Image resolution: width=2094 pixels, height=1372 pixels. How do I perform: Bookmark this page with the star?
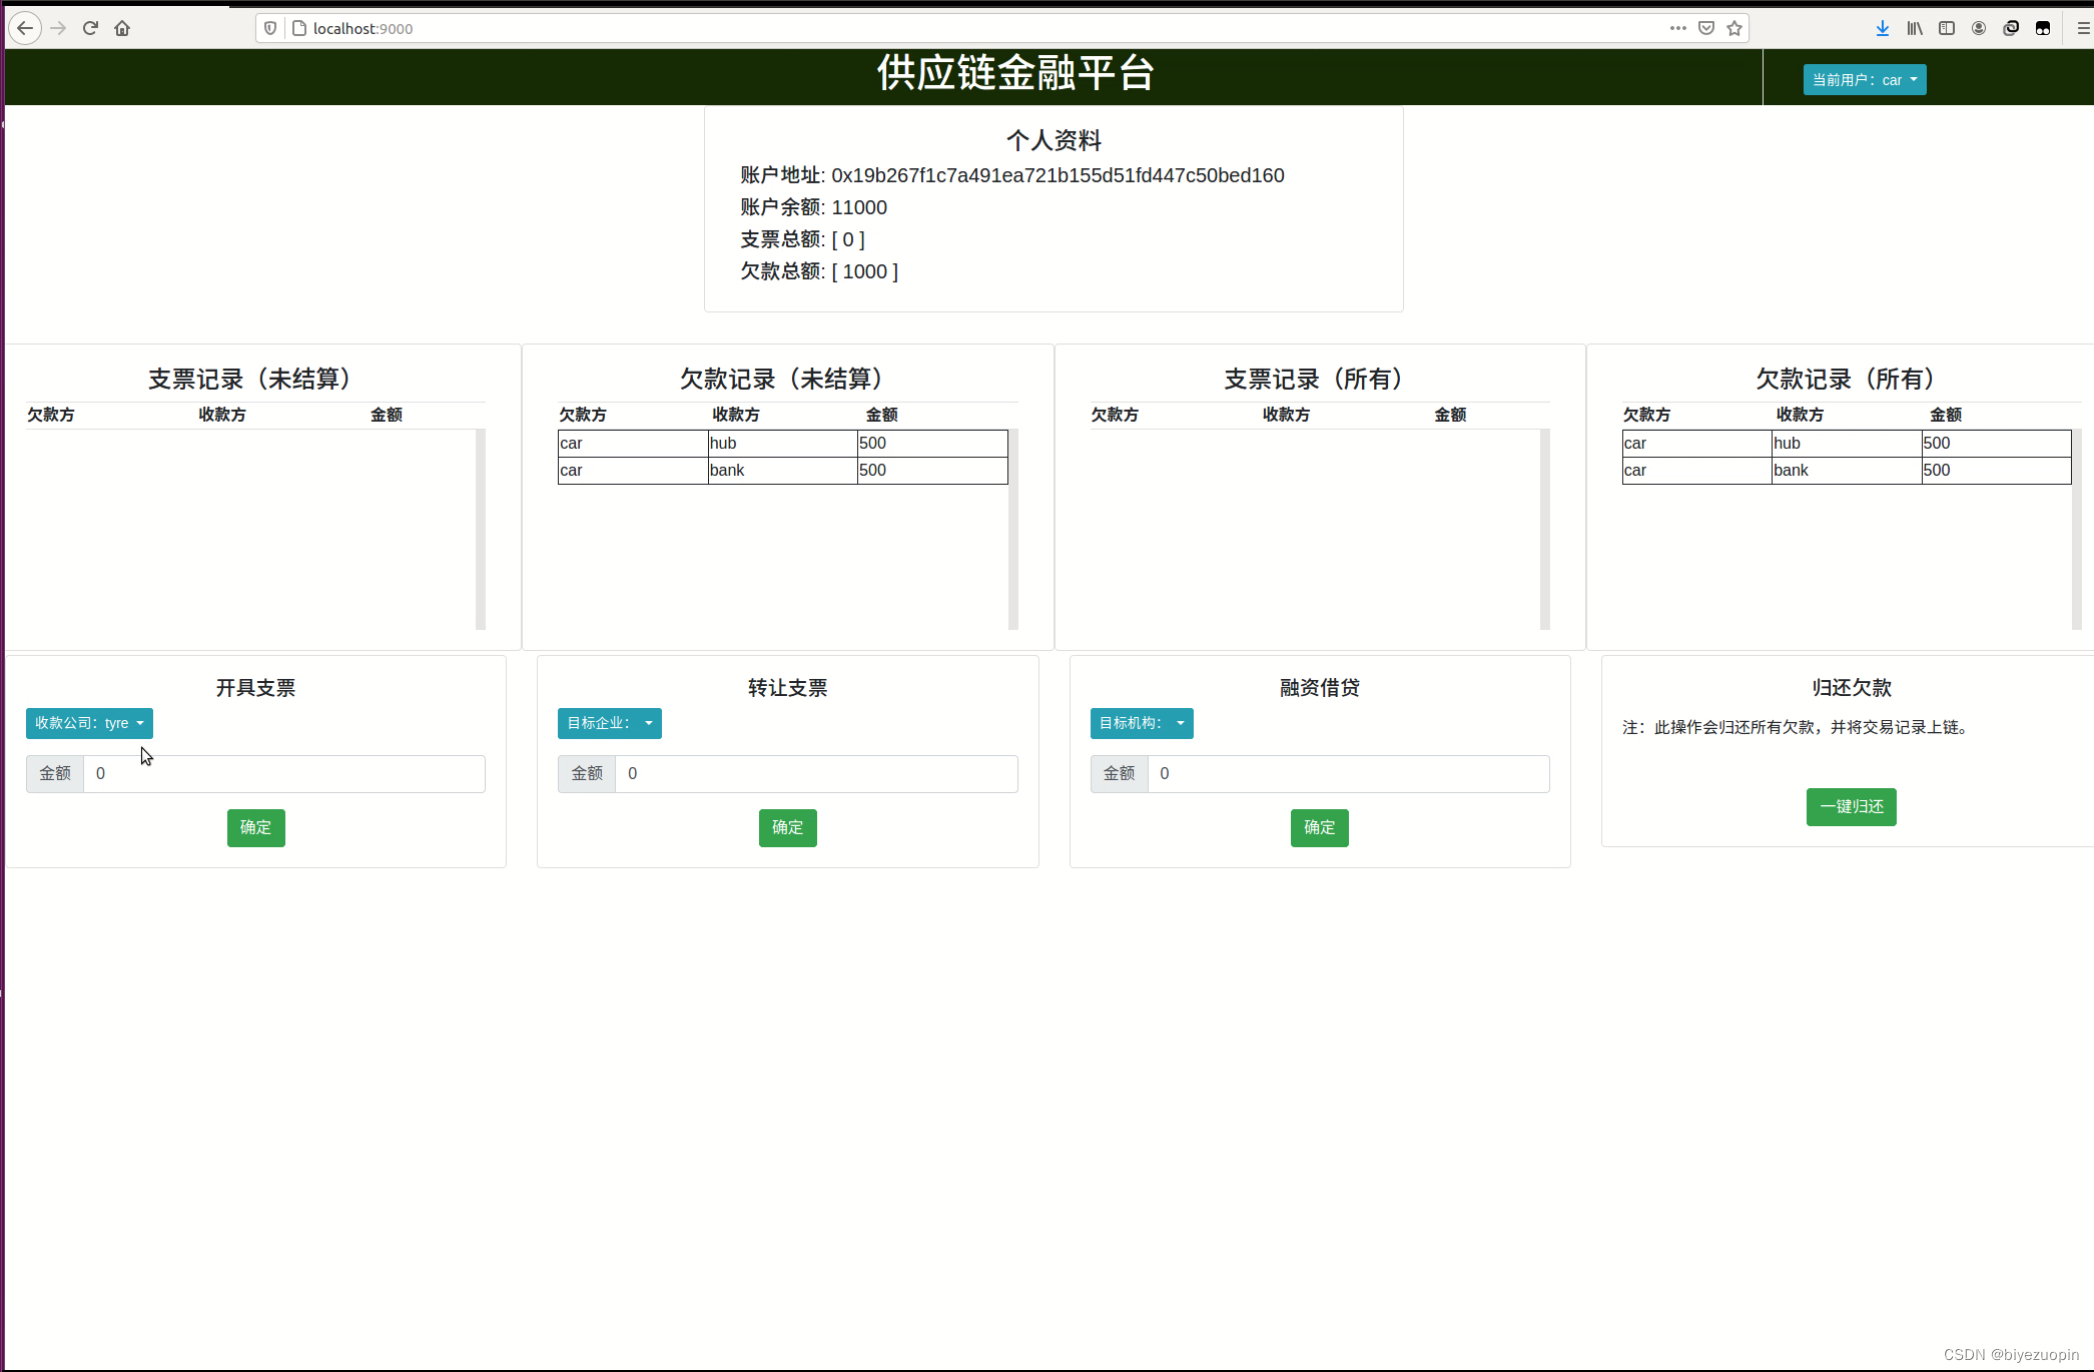(1734, 28)
